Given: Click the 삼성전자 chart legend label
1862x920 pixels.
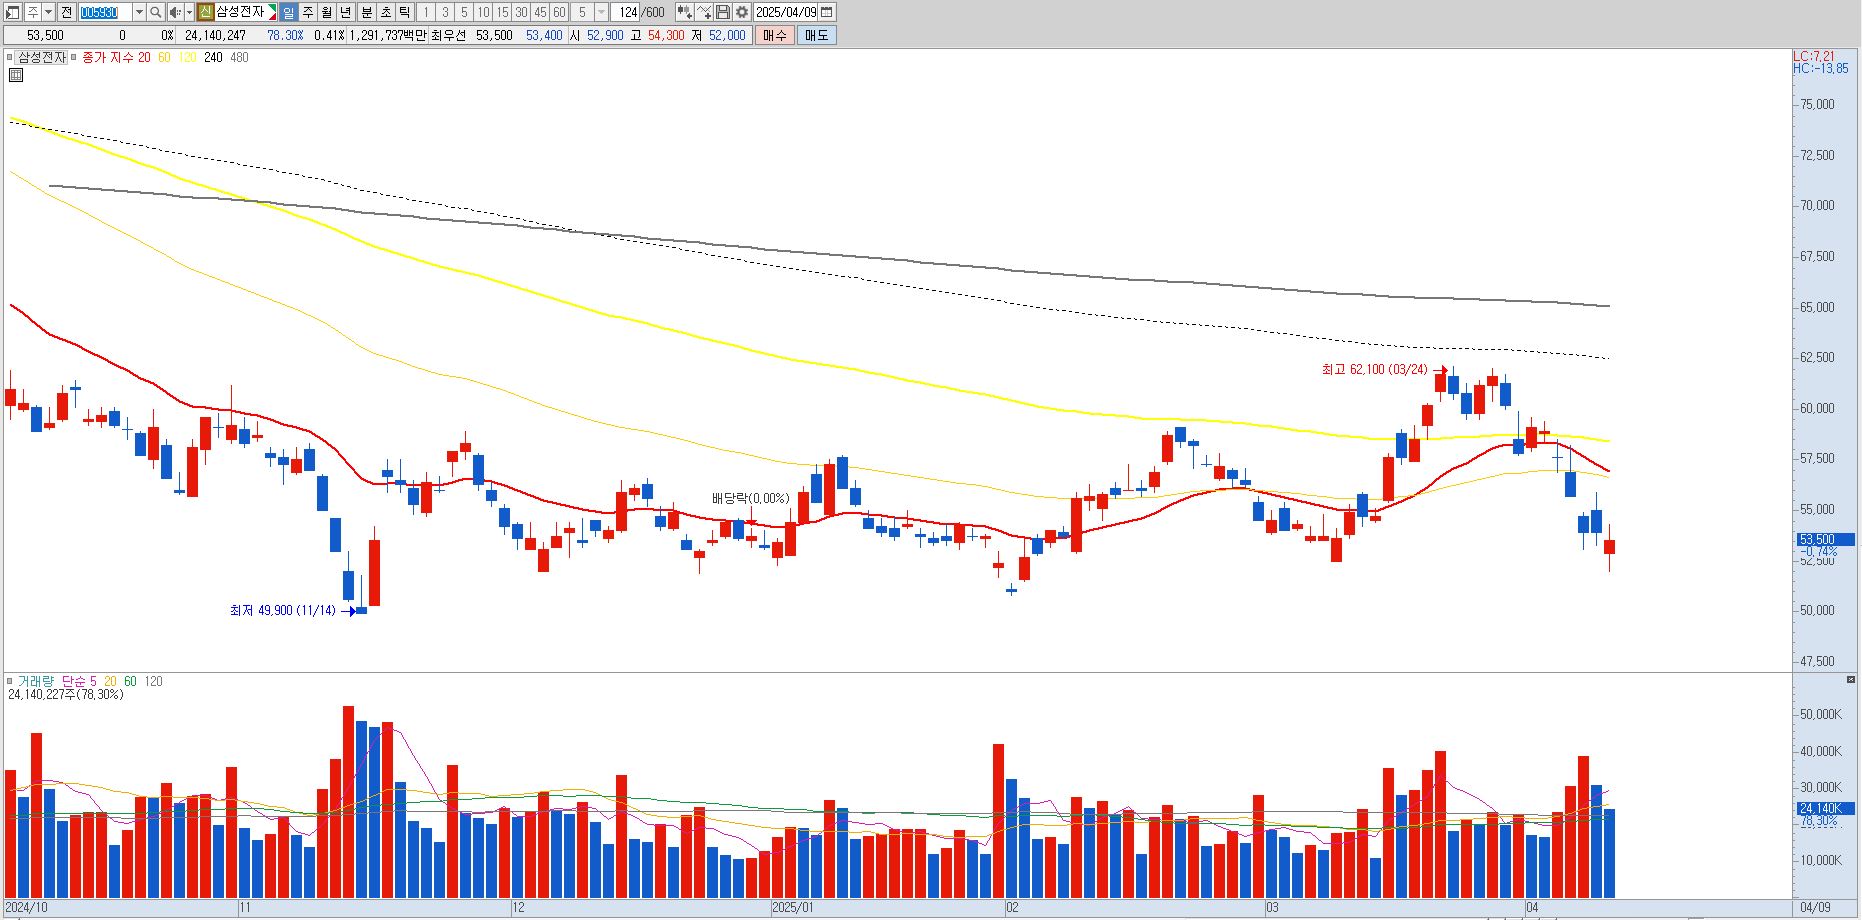Looking at the screenshot, I should coord(42,57).
